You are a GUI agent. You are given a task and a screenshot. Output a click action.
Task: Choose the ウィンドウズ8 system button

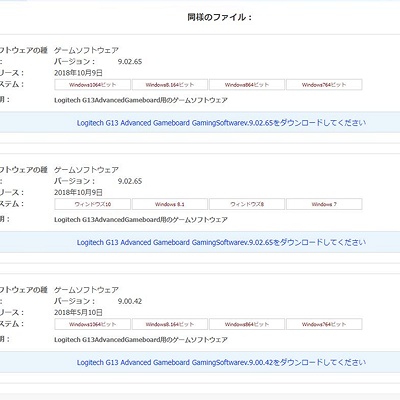click(247, 204)
